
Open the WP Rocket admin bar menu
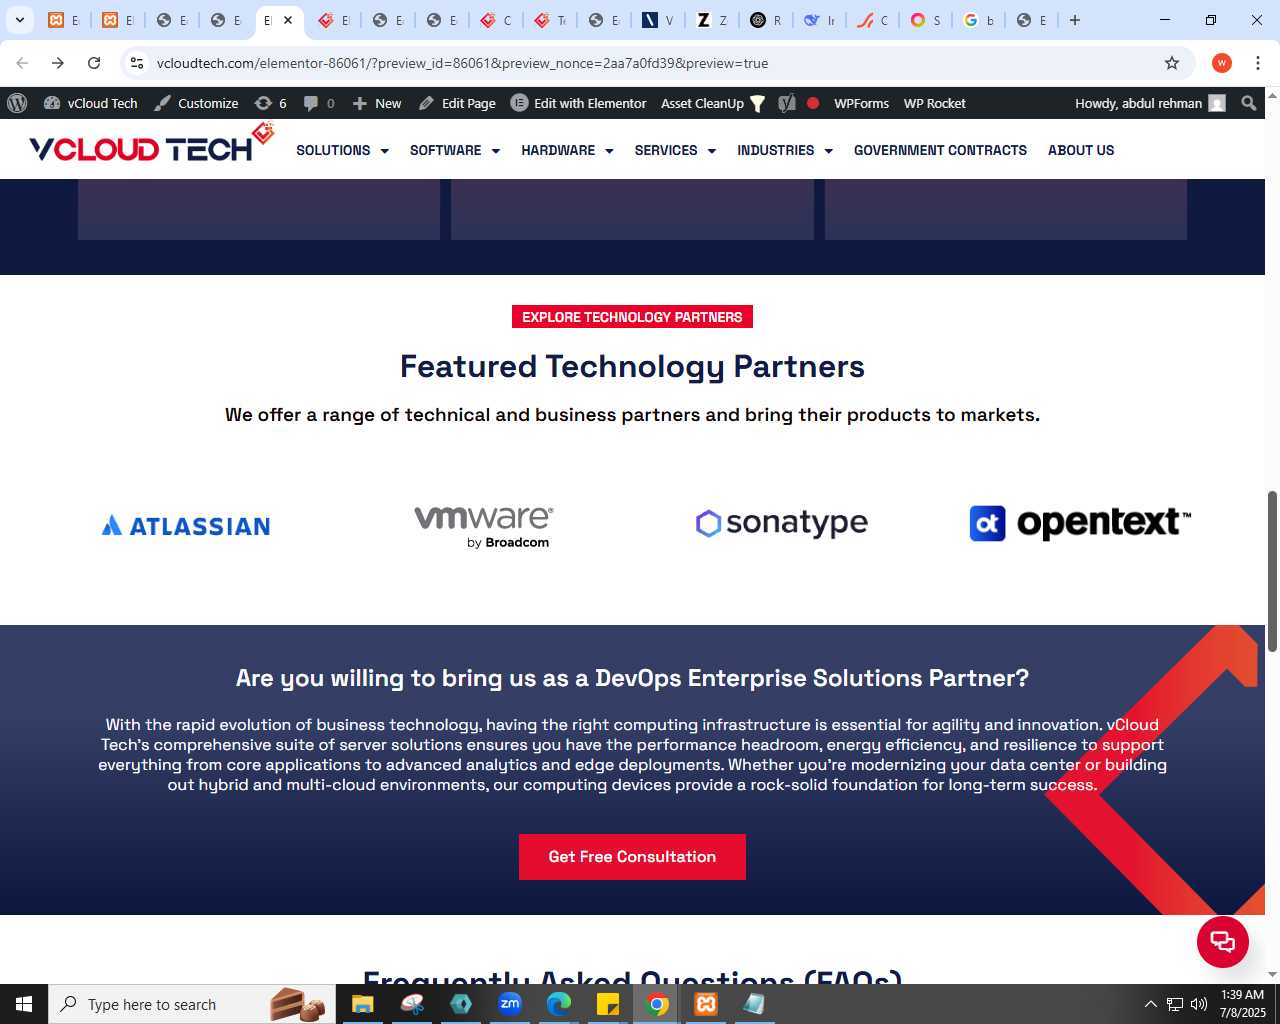(x=935, y=103)
